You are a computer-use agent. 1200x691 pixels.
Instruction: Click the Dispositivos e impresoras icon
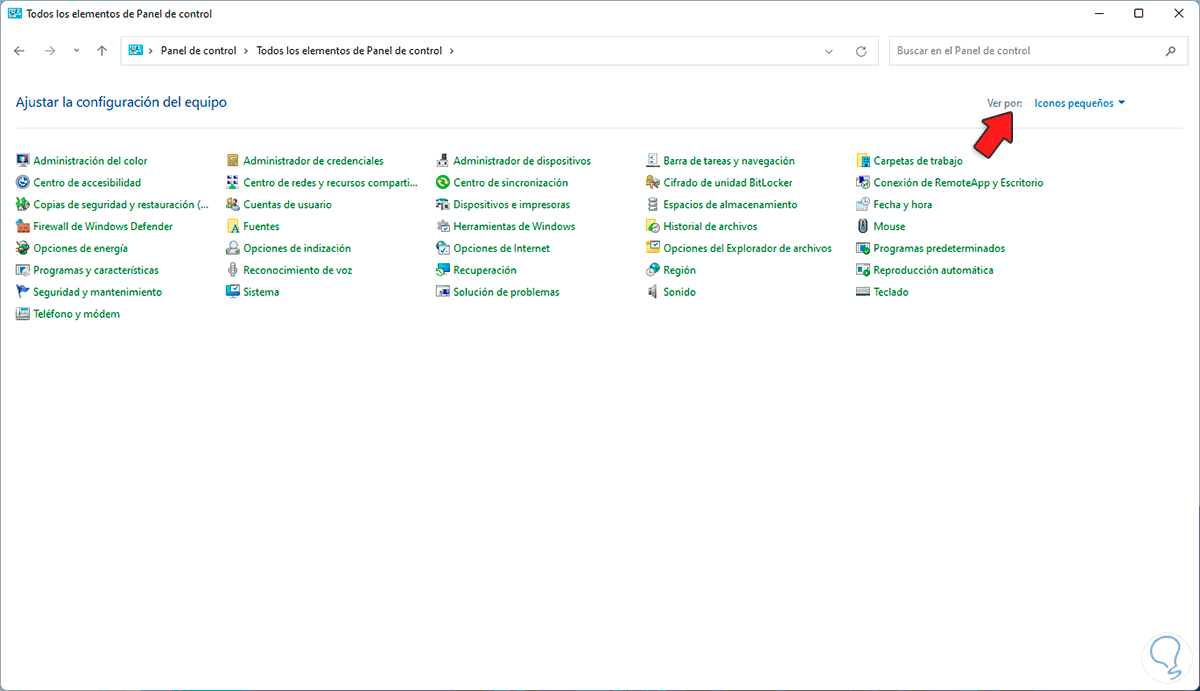click(443, 204)
